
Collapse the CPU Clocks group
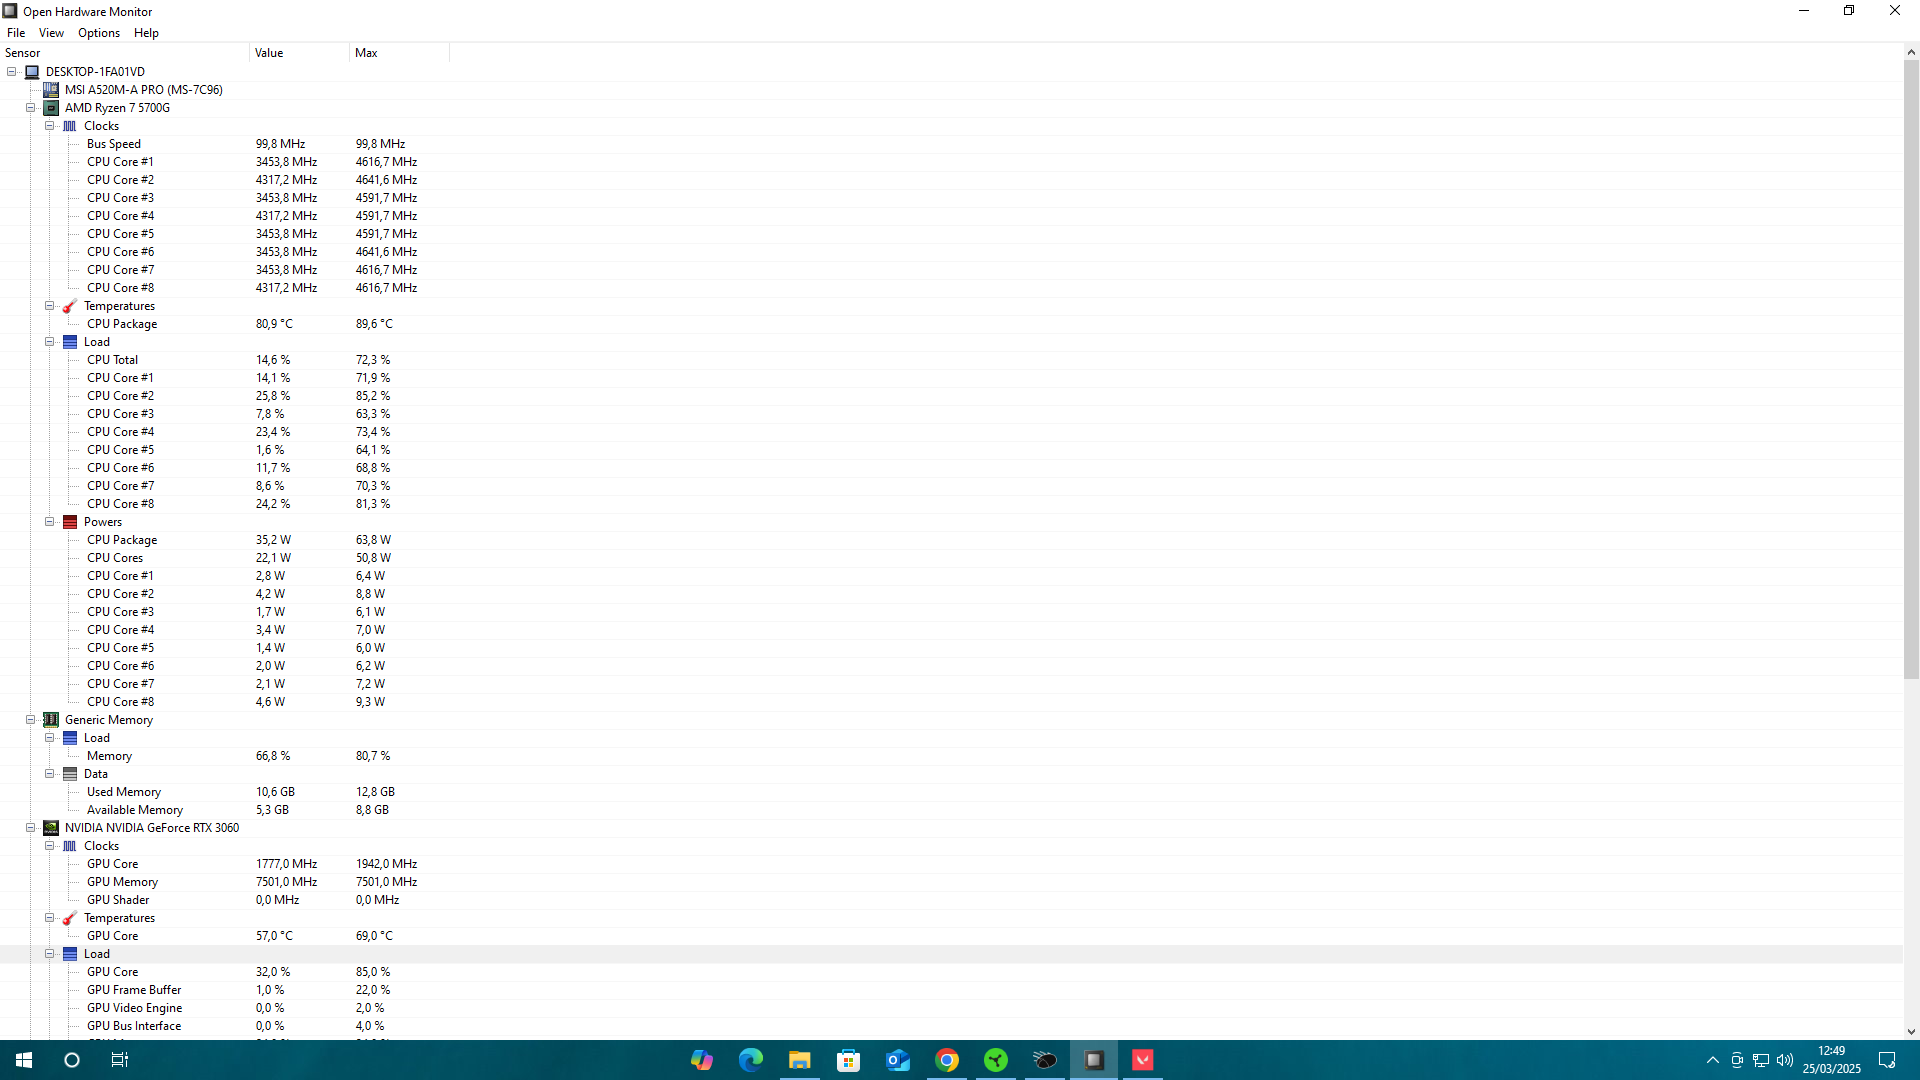50,126
